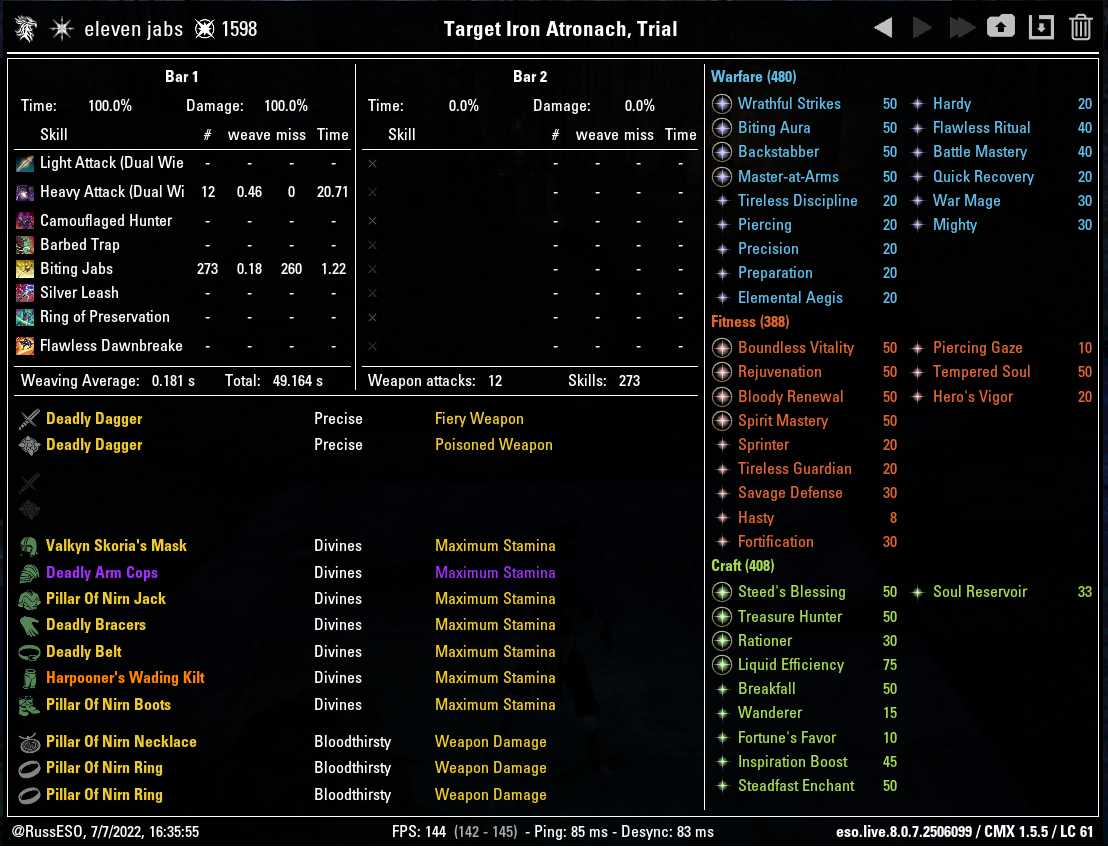Click the Harpooner's Wading Kilt item name
The width and height of the screenshot is (1108, 850).
coord(125,678)
